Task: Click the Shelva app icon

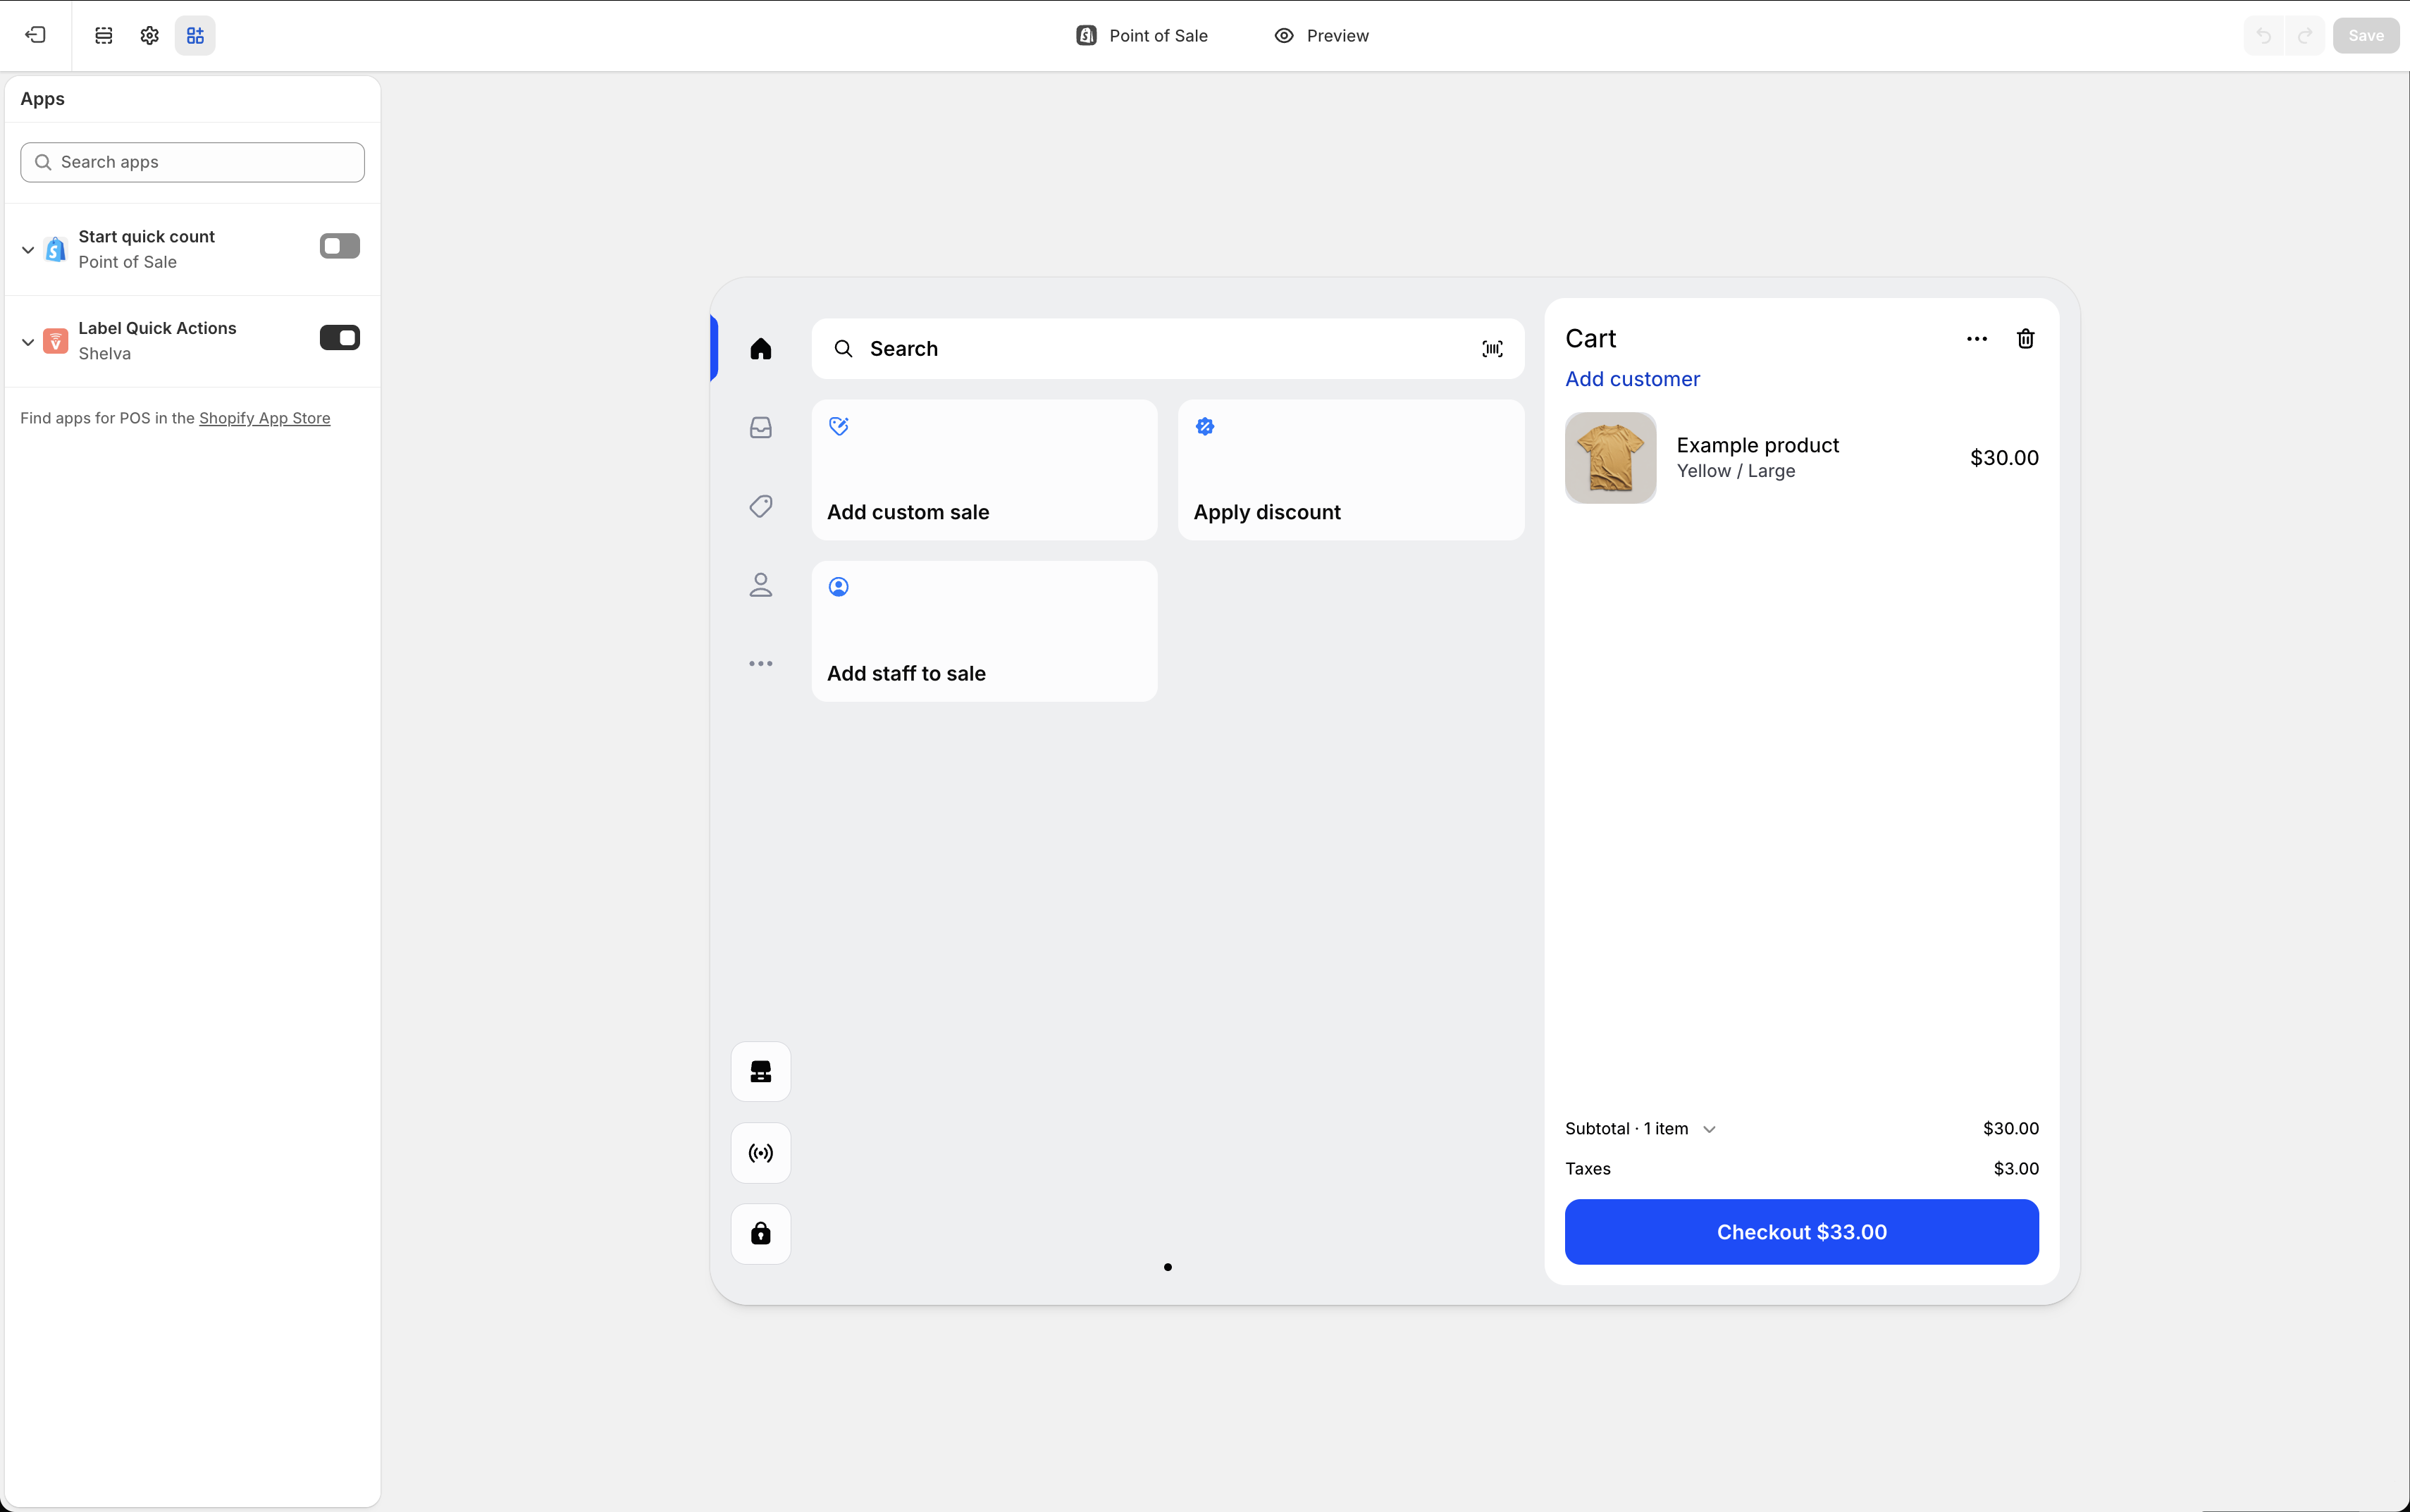Action: click(x=56, y=341)
